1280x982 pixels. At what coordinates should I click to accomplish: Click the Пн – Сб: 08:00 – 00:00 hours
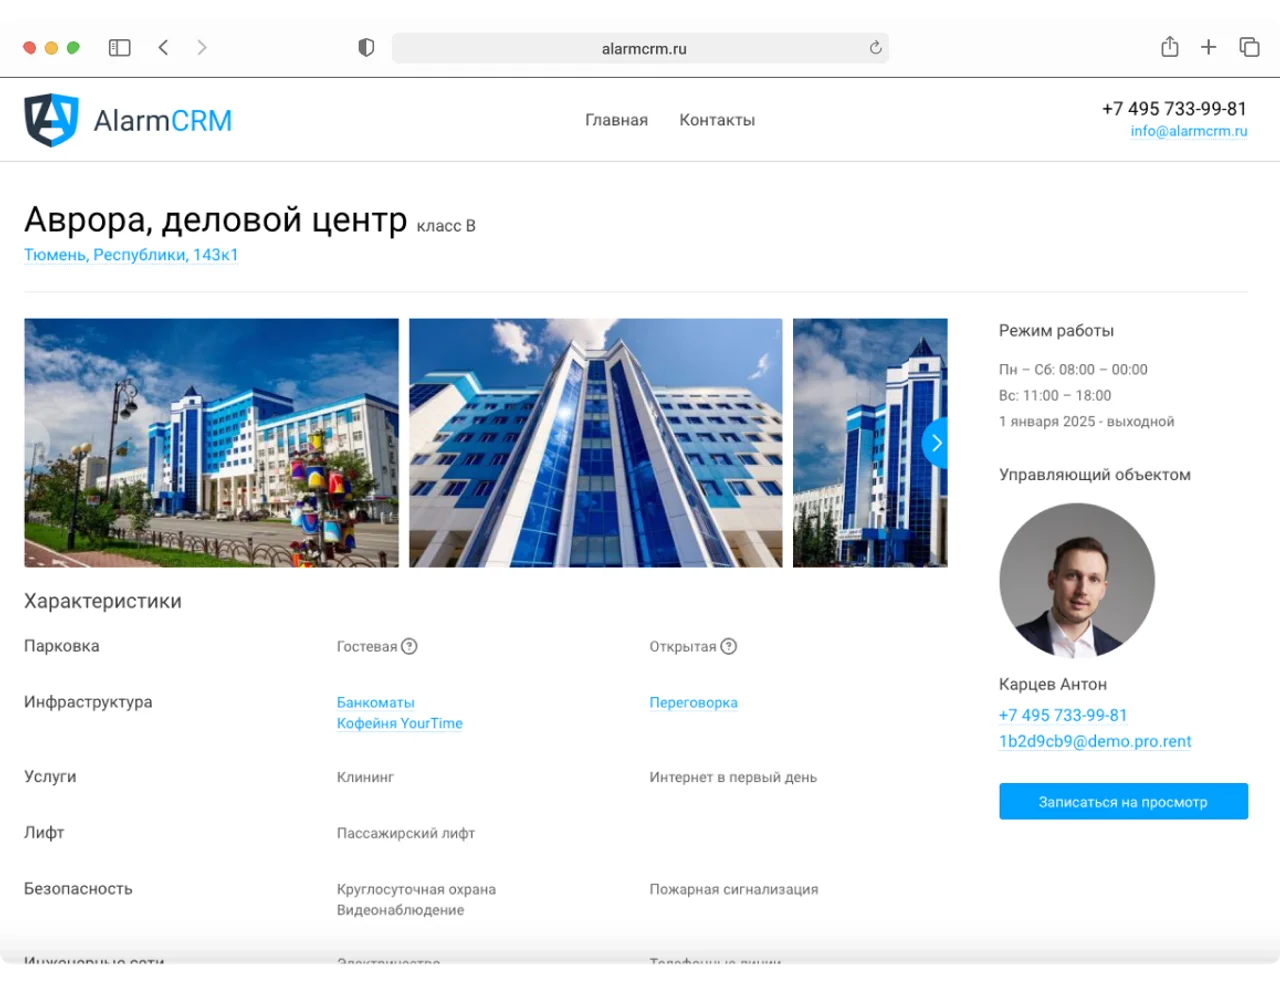pyautogui.click(x=1073, y=369)
